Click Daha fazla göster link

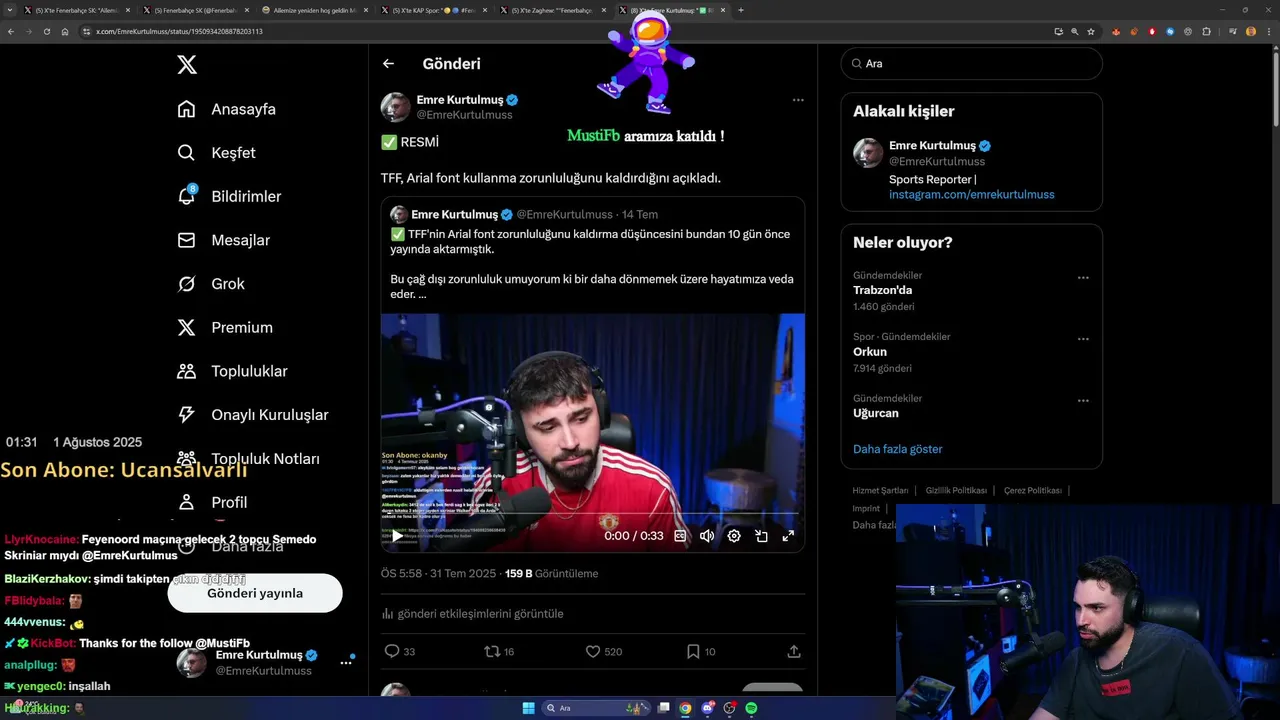click(x=898, y=449)
